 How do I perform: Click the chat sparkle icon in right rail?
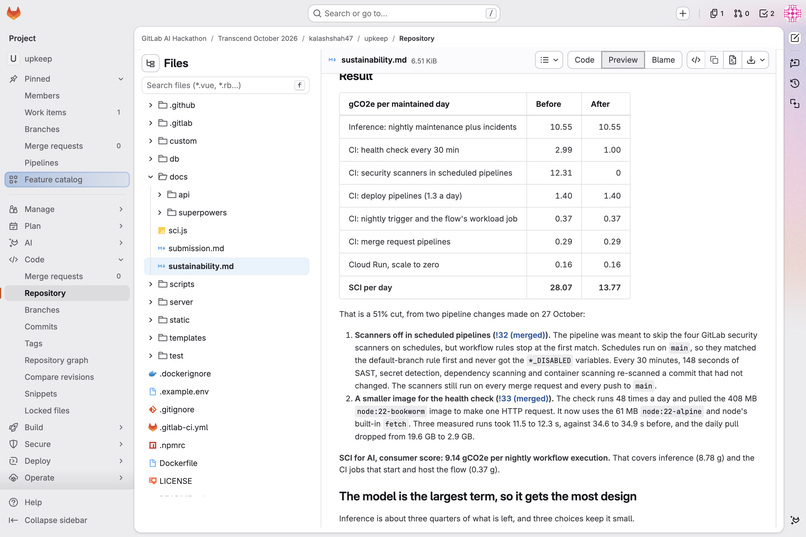(795, 63)
